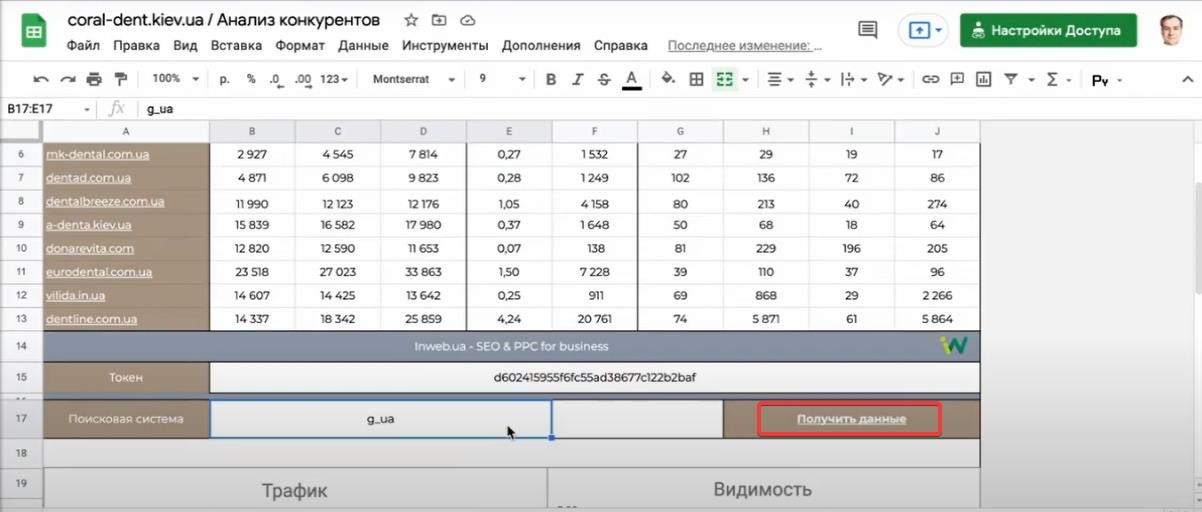The image size is (1202, 512).
Task: Open the Вид menu
Action: (185, 45)
